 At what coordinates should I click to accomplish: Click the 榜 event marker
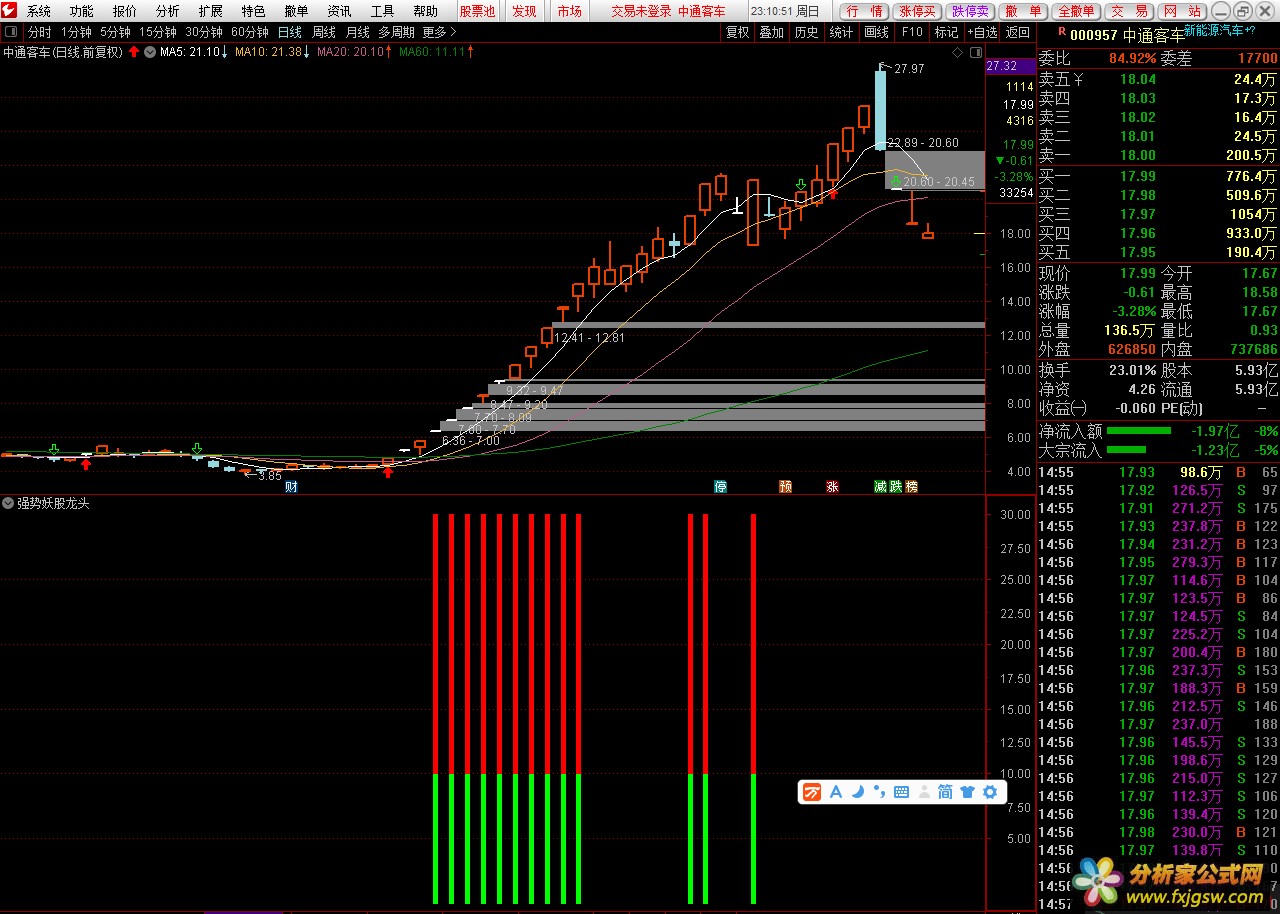point(911,487)
